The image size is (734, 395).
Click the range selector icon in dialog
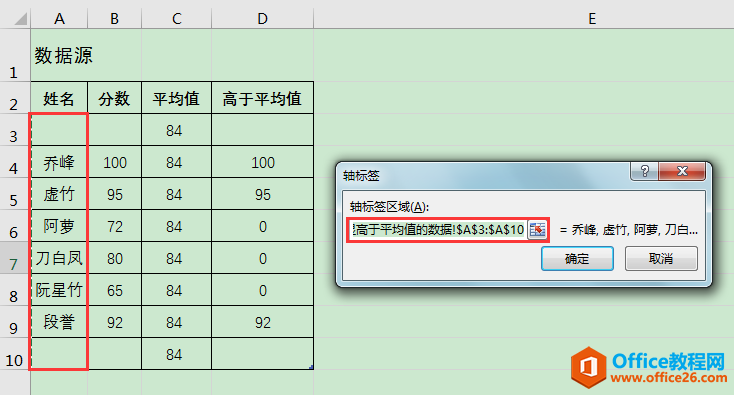(x=537, y=230)
